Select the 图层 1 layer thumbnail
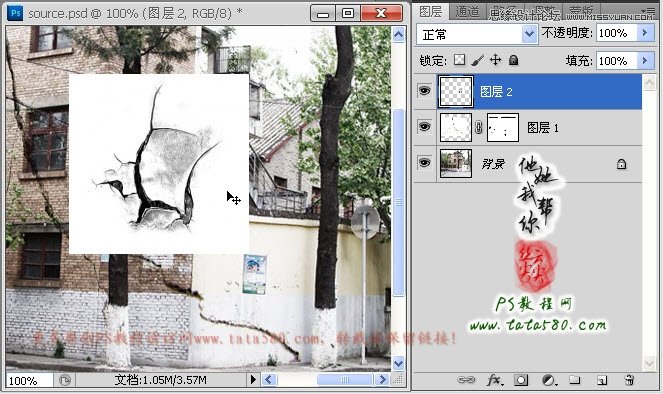Screen dimensions: 663x394 tap(456, 127)
